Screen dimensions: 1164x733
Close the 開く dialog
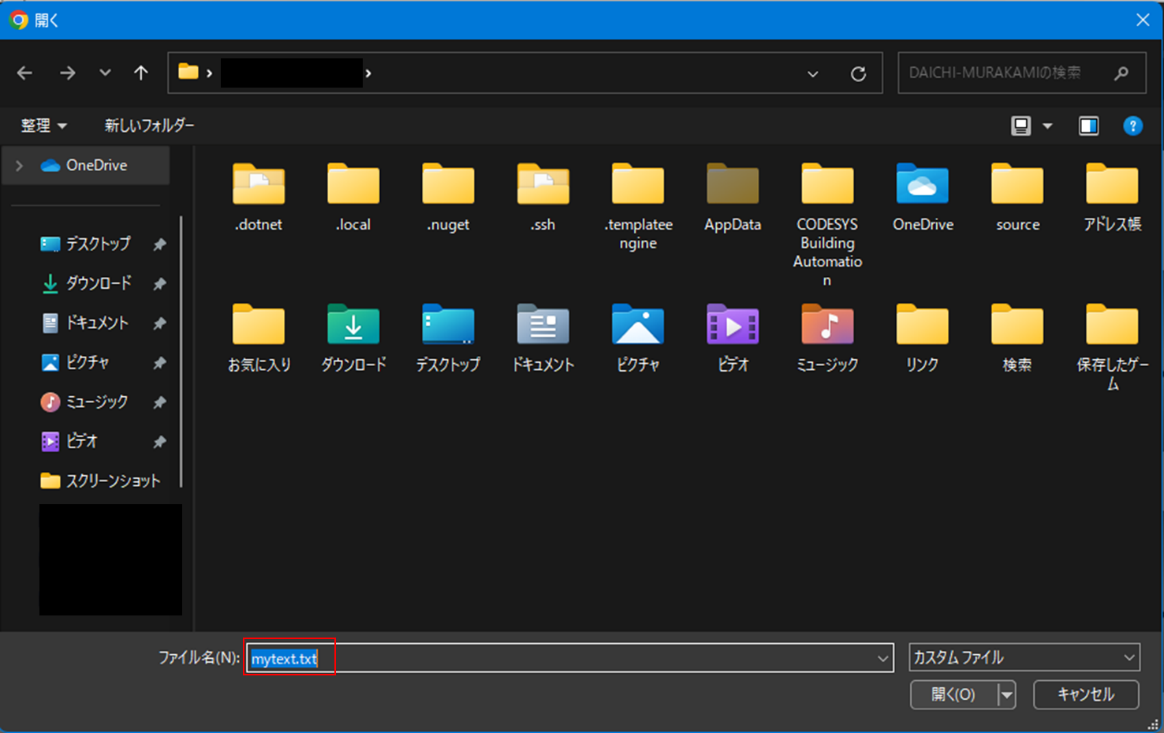pyautogui.click(x=1142, y=20)
